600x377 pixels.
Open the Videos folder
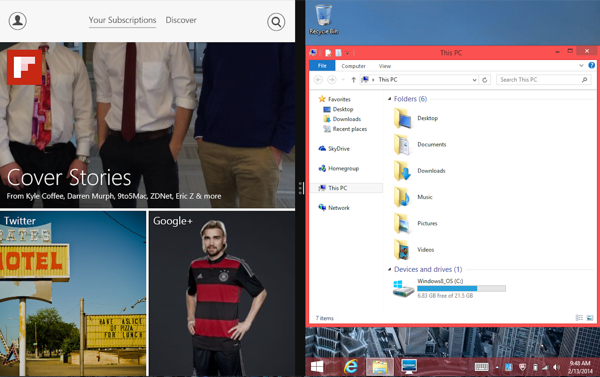(414, 250)
